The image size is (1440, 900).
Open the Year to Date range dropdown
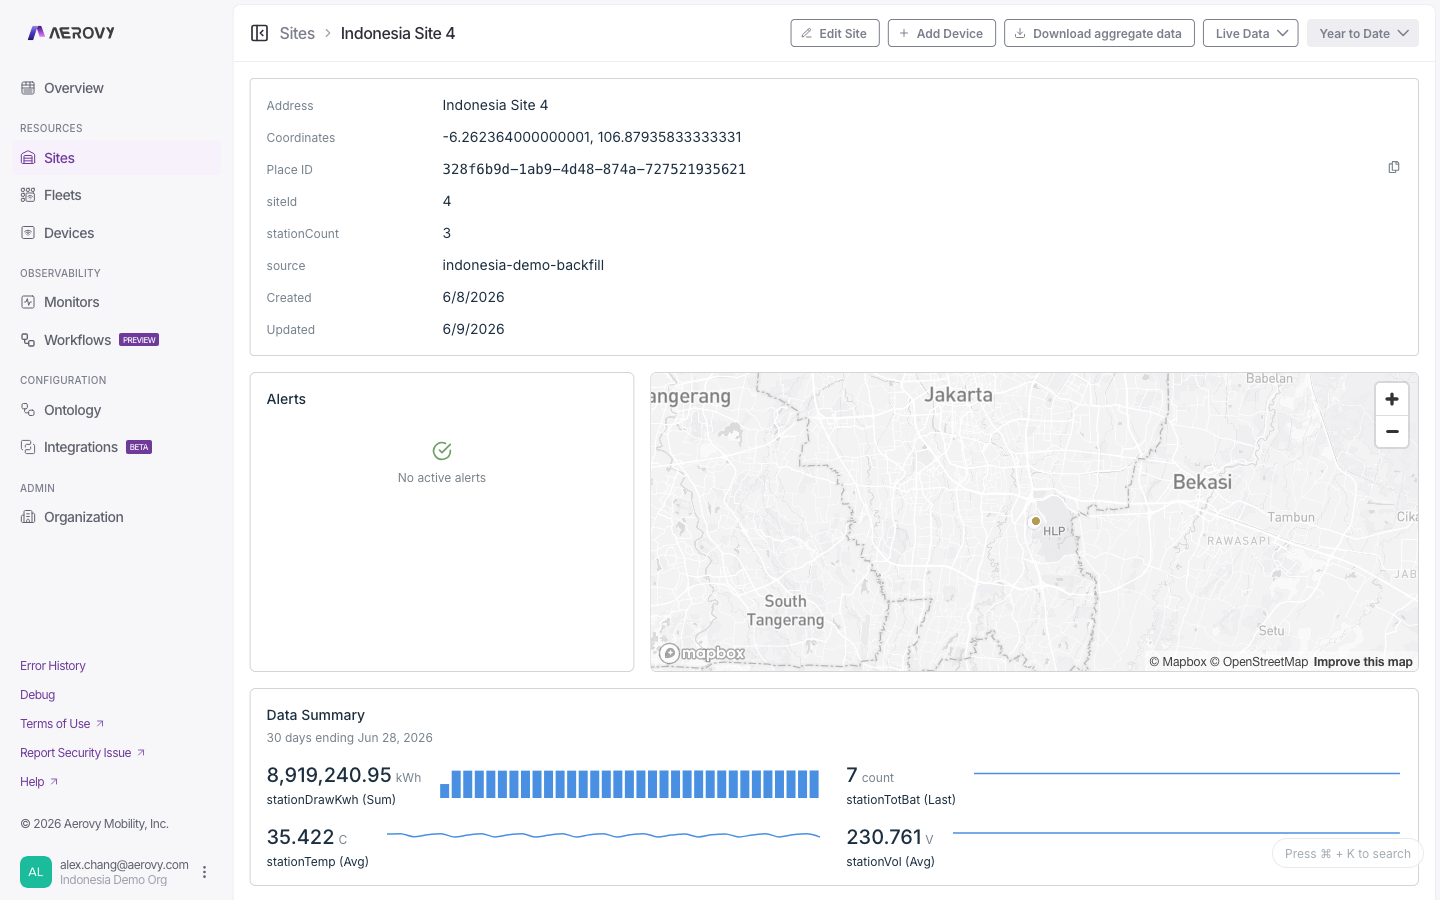pos(1363,33)
